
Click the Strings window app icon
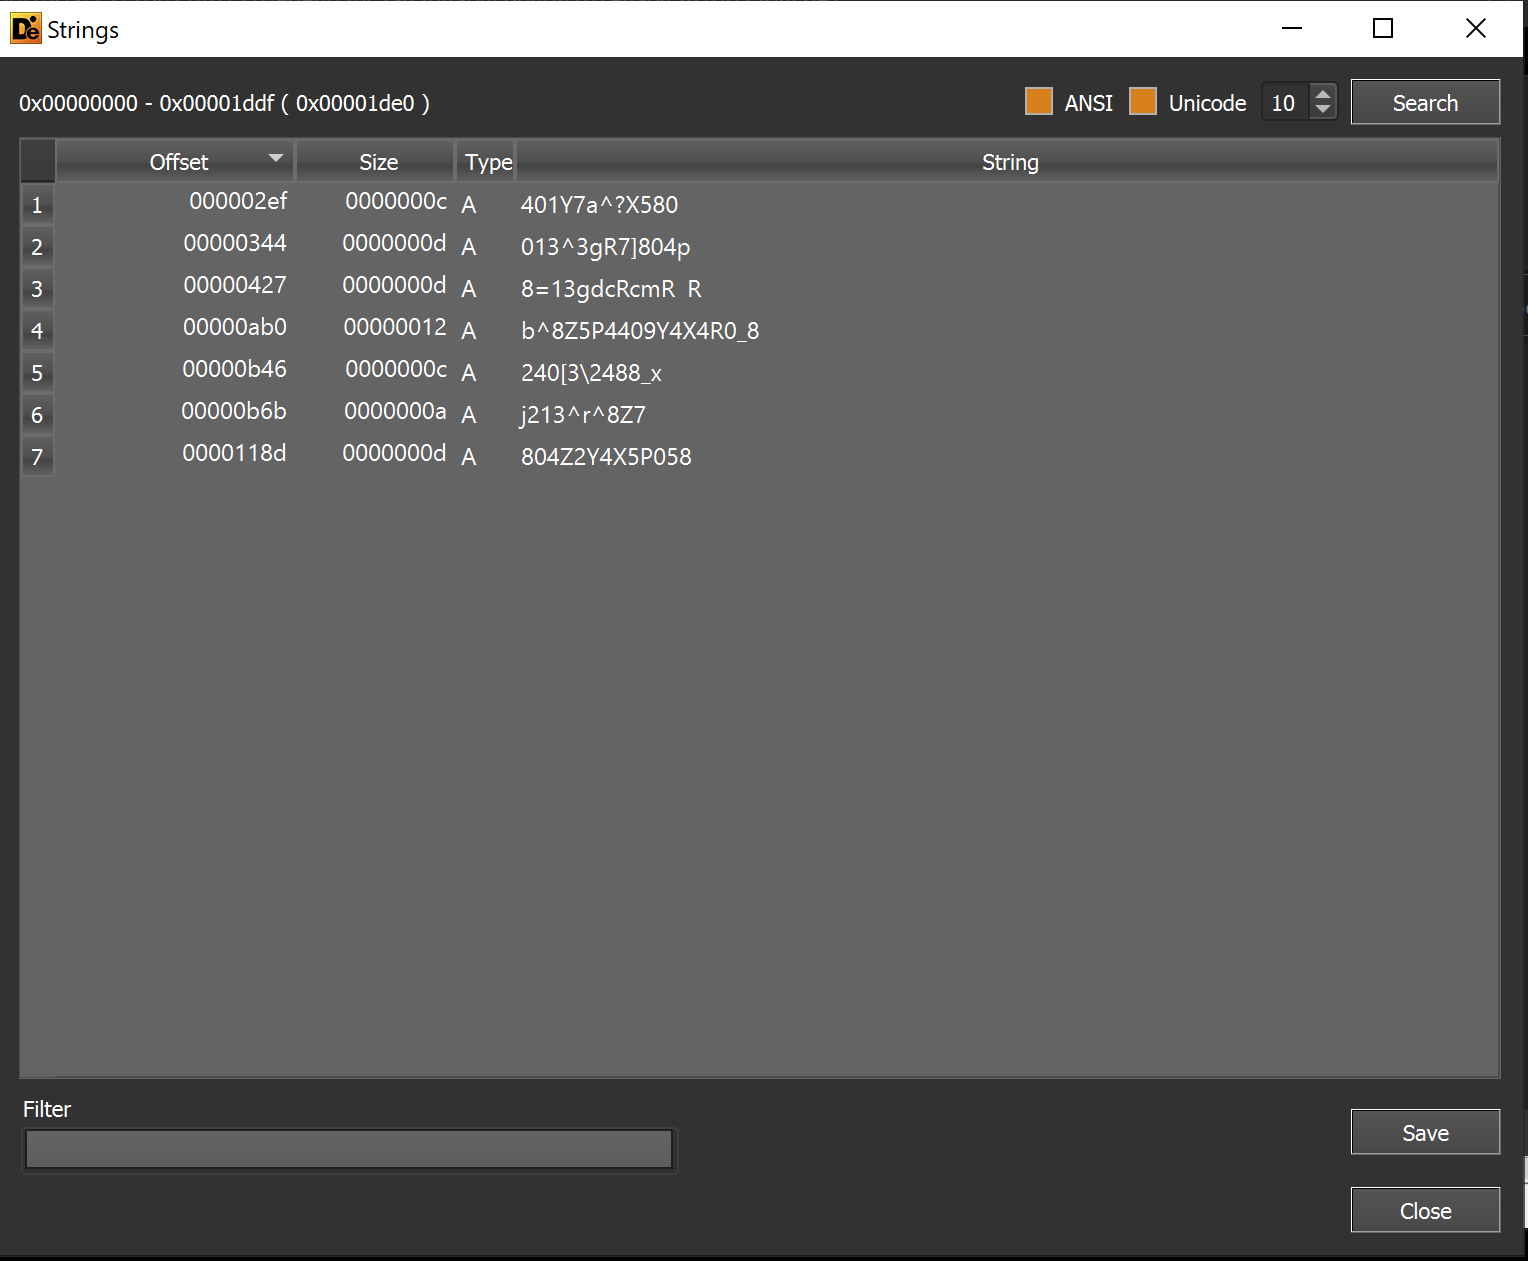pyautogui.click(x=25, y=29)
